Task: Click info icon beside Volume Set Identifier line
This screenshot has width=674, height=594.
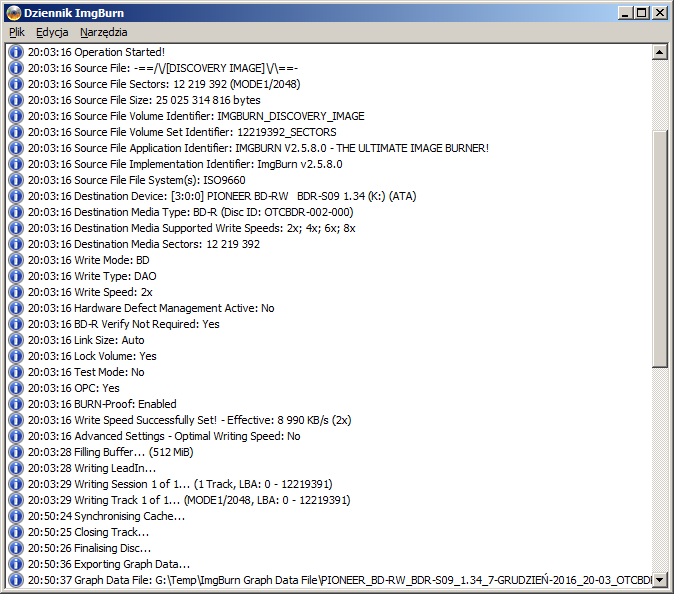Action: point(15,132)
